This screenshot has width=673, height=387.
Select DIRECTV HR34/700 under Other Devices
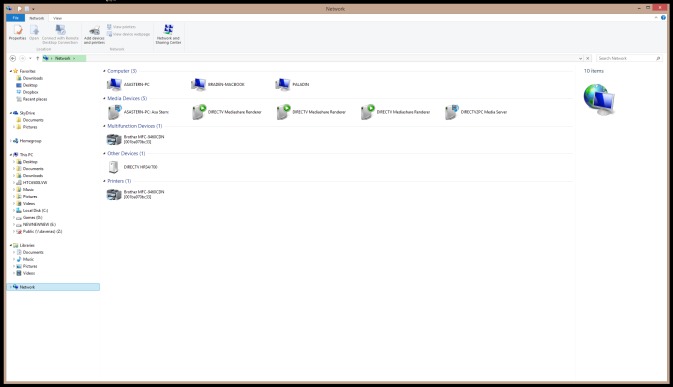(132, 167)
